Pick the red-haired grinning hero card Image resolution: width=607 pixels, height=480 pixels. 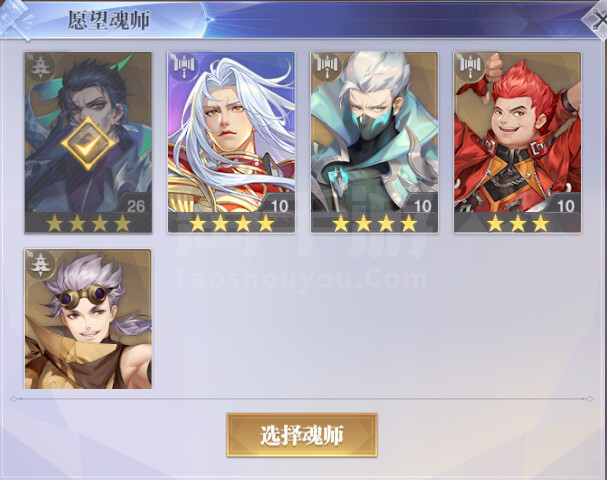(x=518, y=142)
